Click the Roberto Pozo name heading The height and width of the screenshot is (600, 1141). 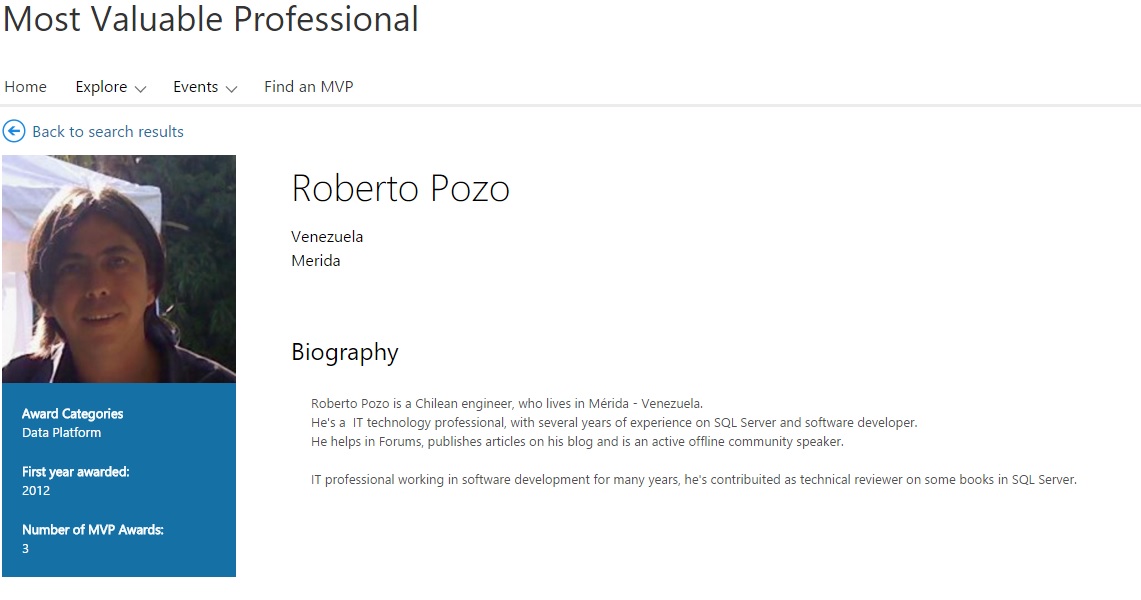pos(400,188)
